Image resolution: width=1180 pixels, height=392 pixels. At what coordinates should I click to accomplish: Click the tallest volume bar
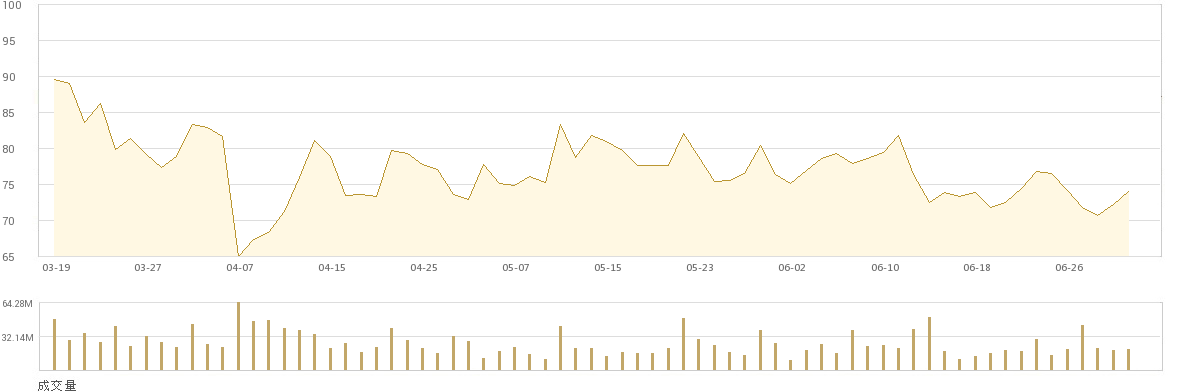[239, 336]
